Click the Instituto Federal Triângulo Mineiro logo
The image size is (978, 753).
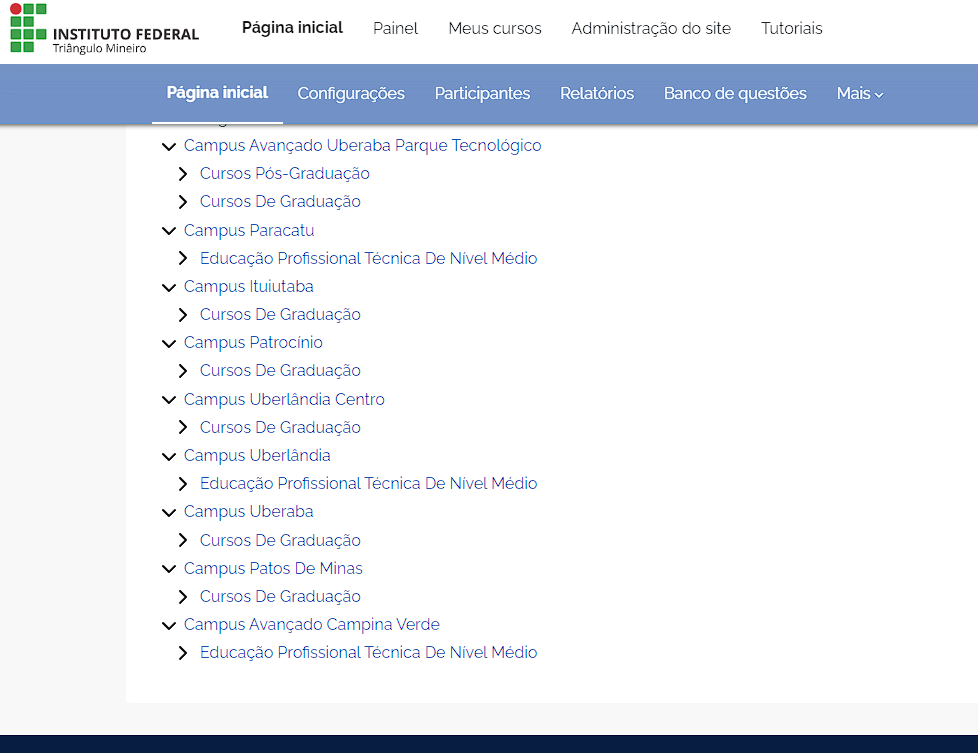104,28
